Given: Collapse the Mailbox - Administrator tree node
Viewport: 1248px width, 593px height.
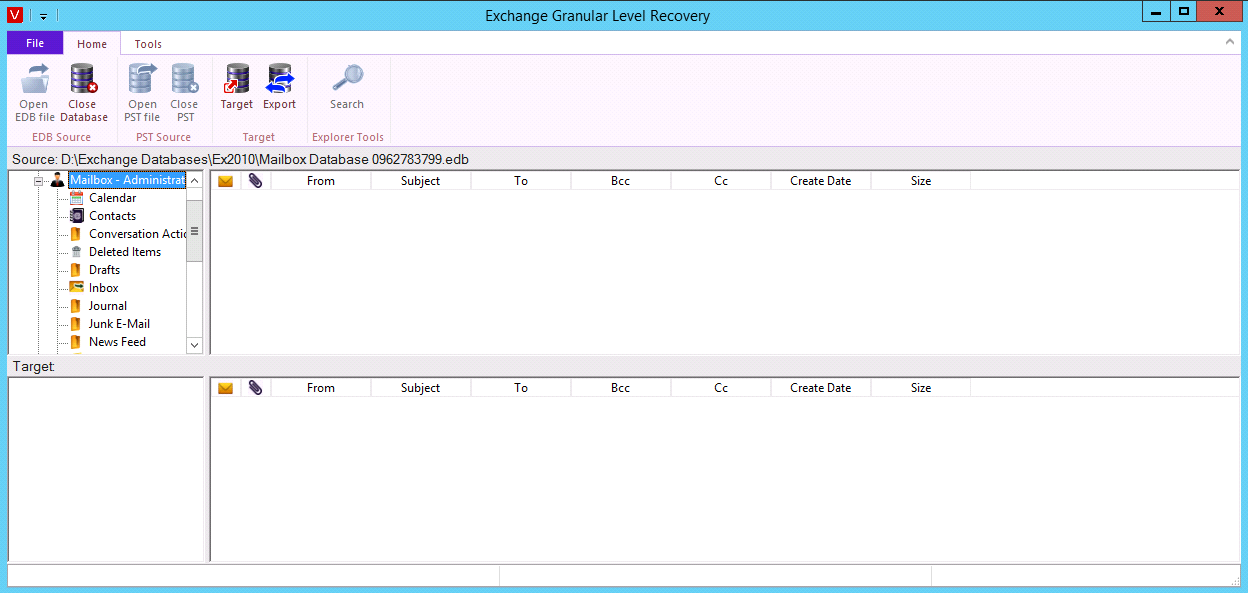Looking at the screenshot, I should coord(39,181).
